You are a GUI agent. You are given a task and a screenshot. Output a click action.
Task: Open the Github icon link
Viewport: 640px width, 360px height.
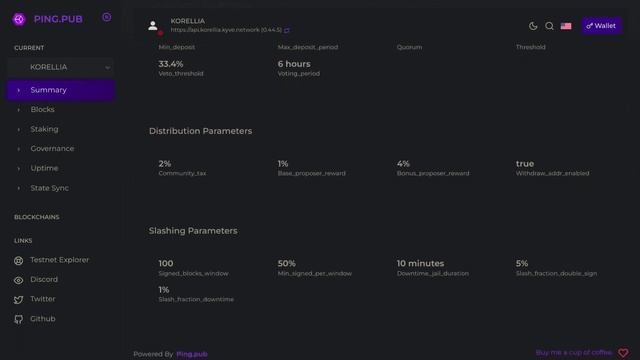[18, 319]
